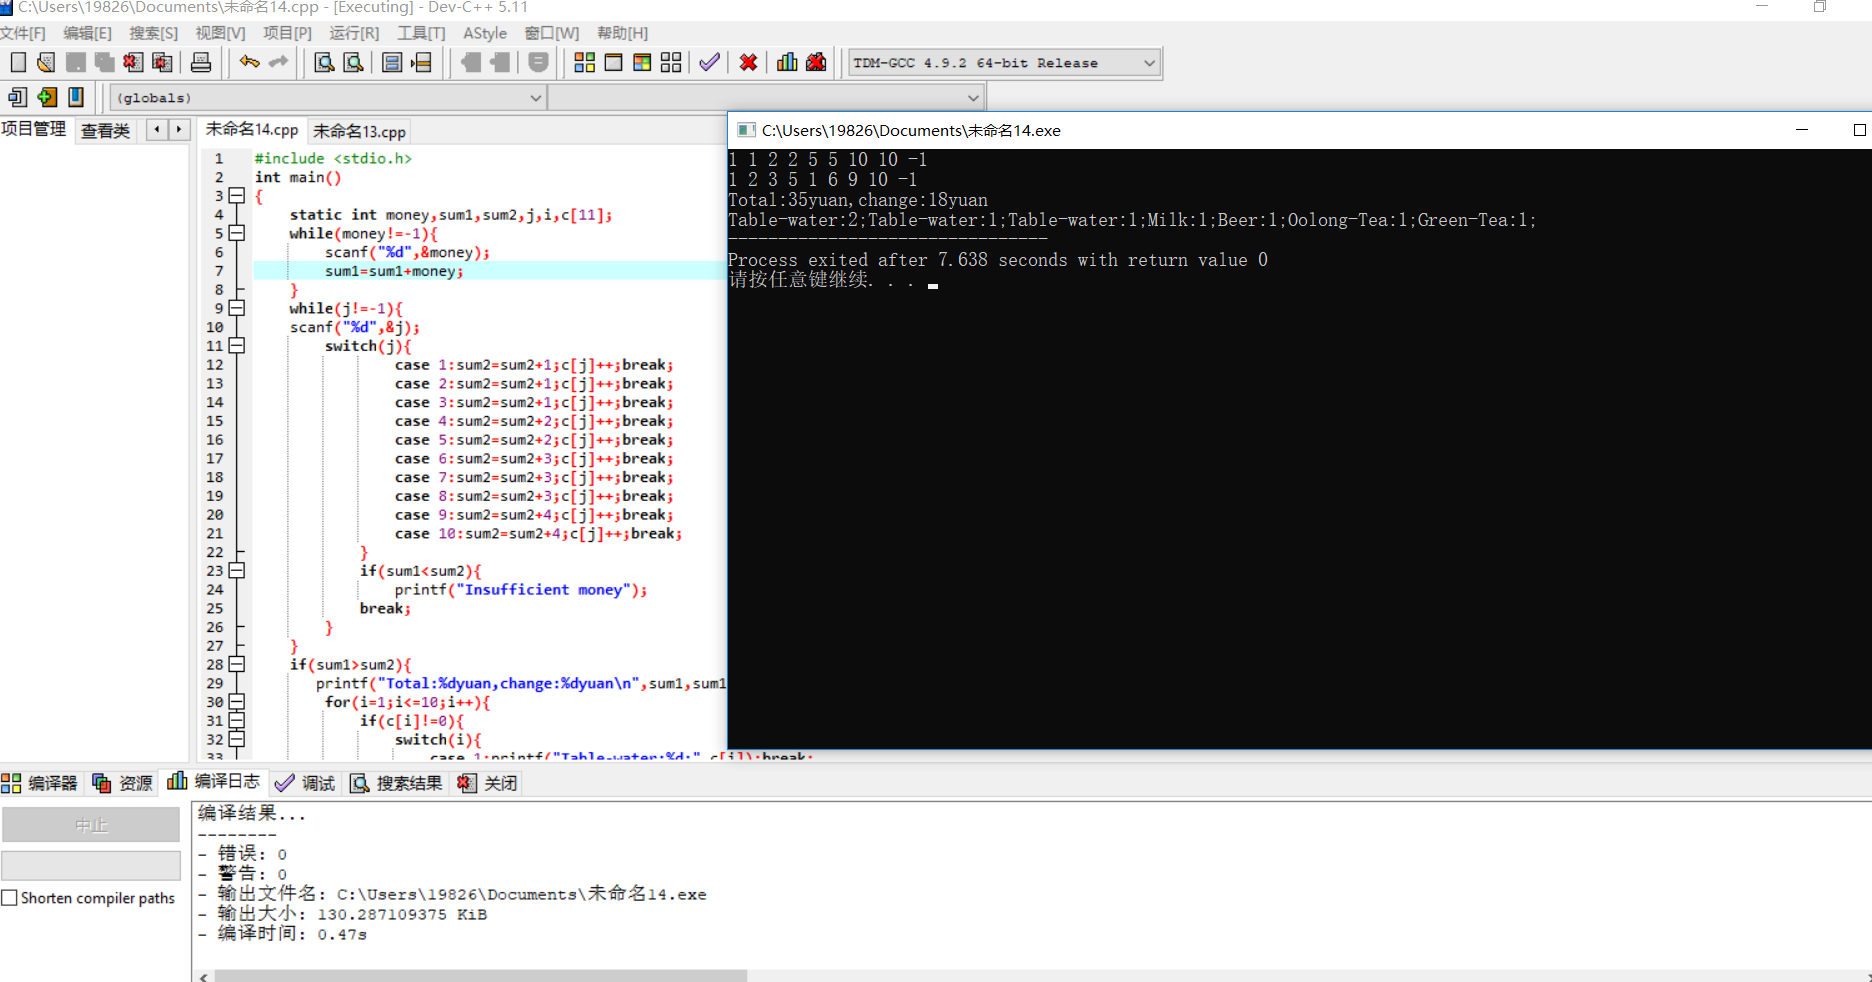This screenshot has height=982, width=1872.
Task: Click the Compile four-squares icon
Action: point(584,62)
